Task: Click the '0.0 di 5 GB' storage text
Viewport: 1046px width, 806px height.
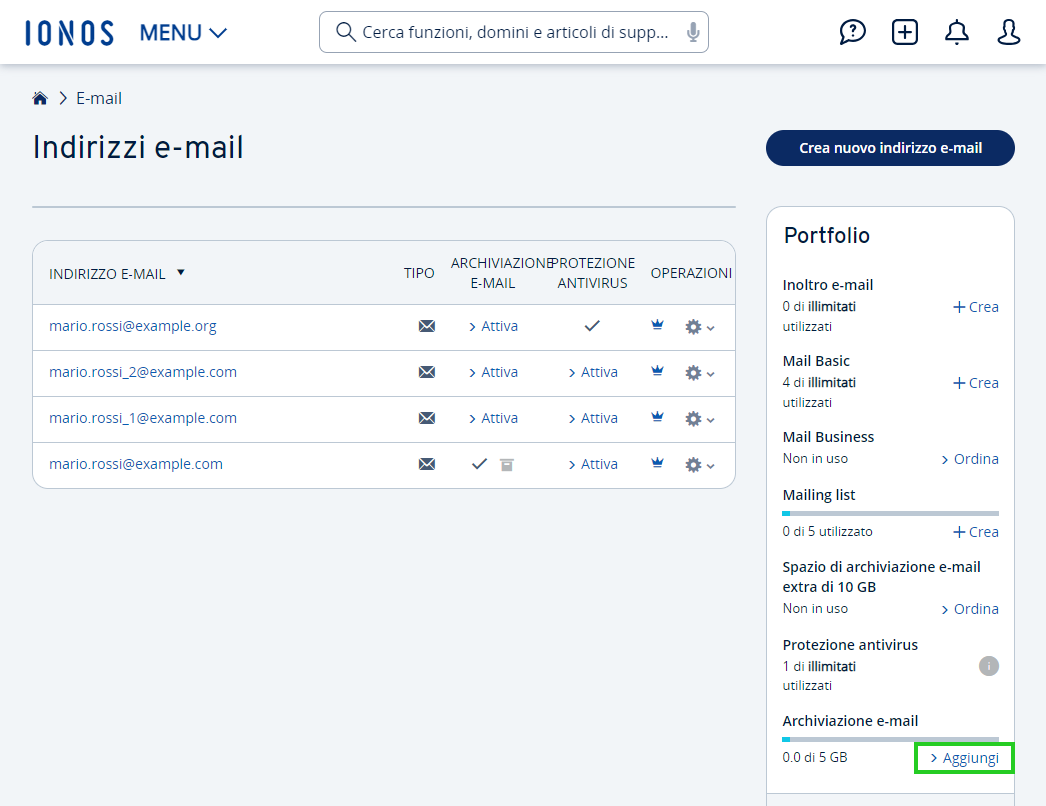Action: pyautogui.click(x=815, y=757)
